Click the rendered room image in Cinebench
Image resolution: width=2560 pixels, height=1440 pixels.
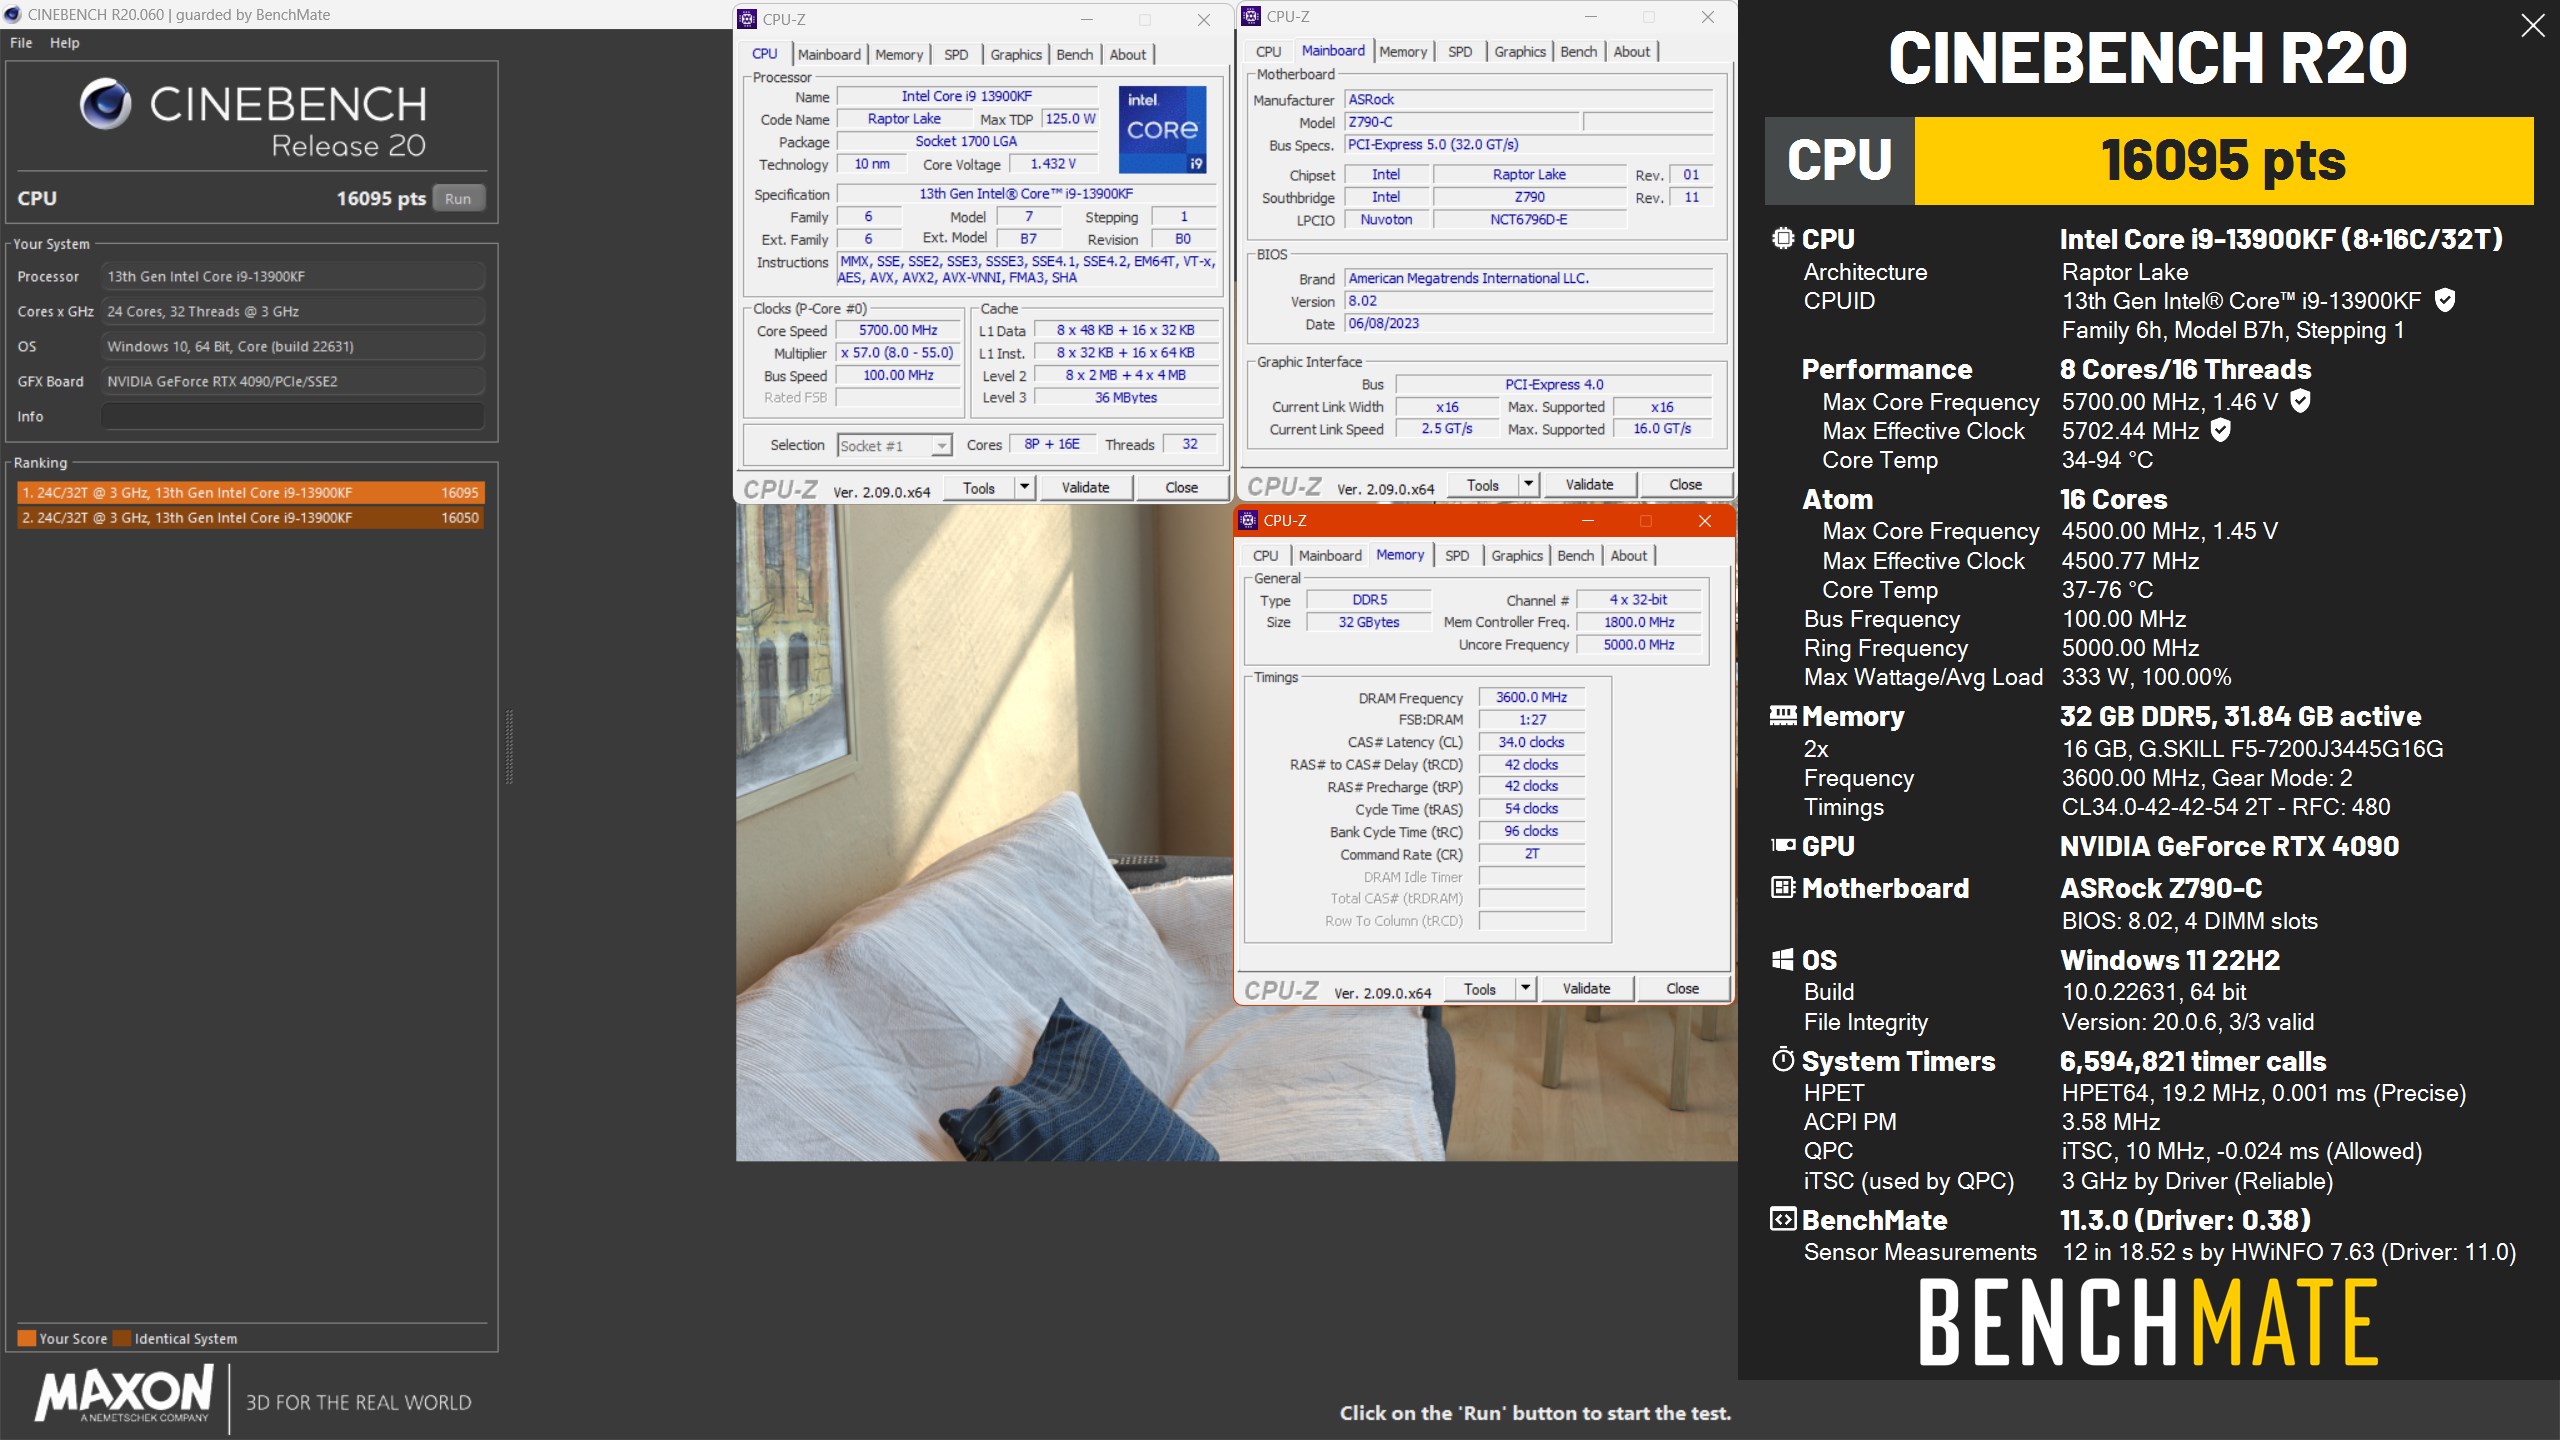tap(985, 832)
